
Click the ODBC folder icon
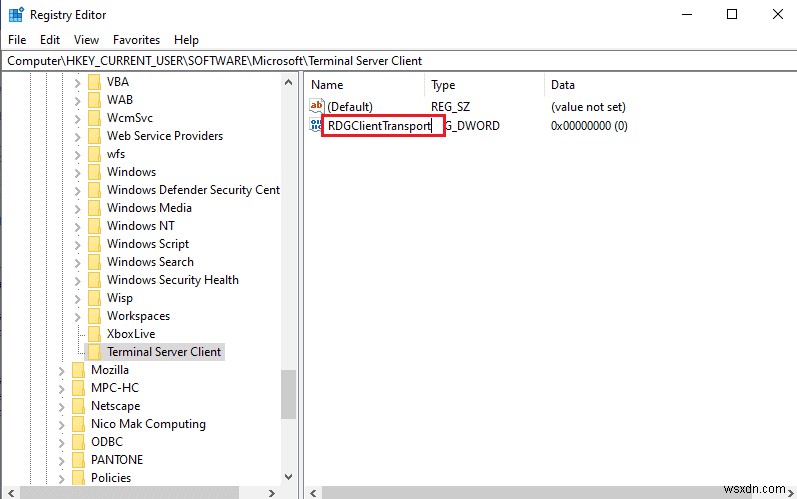[x=78, y=442]
